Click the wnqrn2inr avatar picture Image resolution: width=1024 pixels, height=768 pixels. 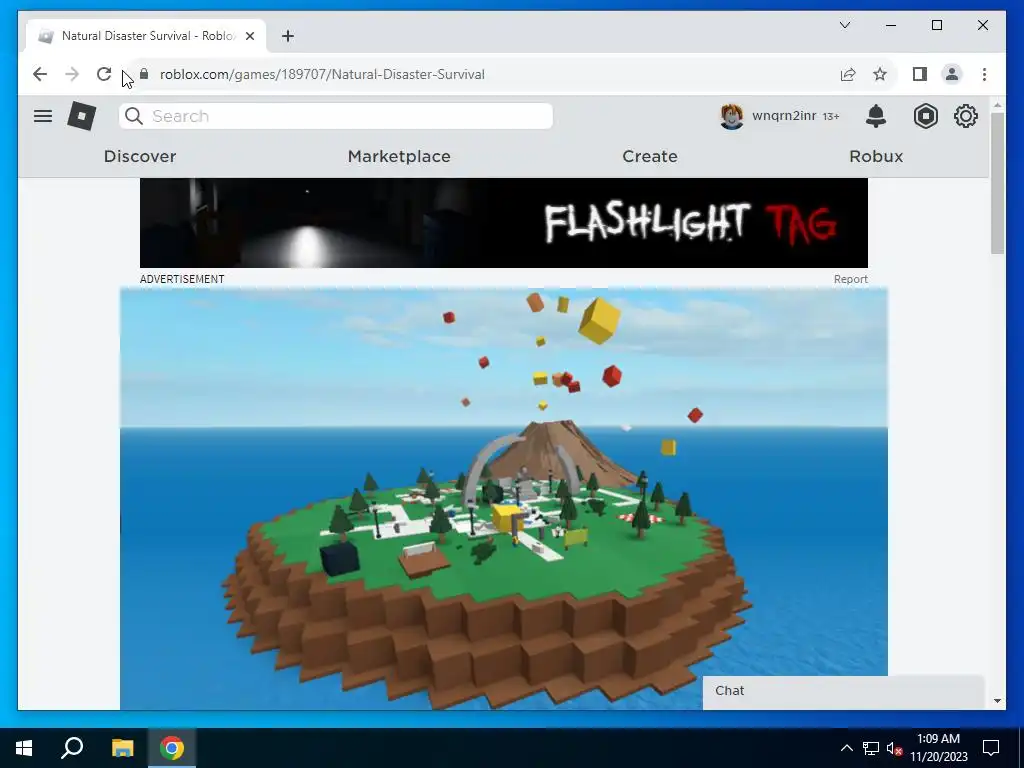731,116
